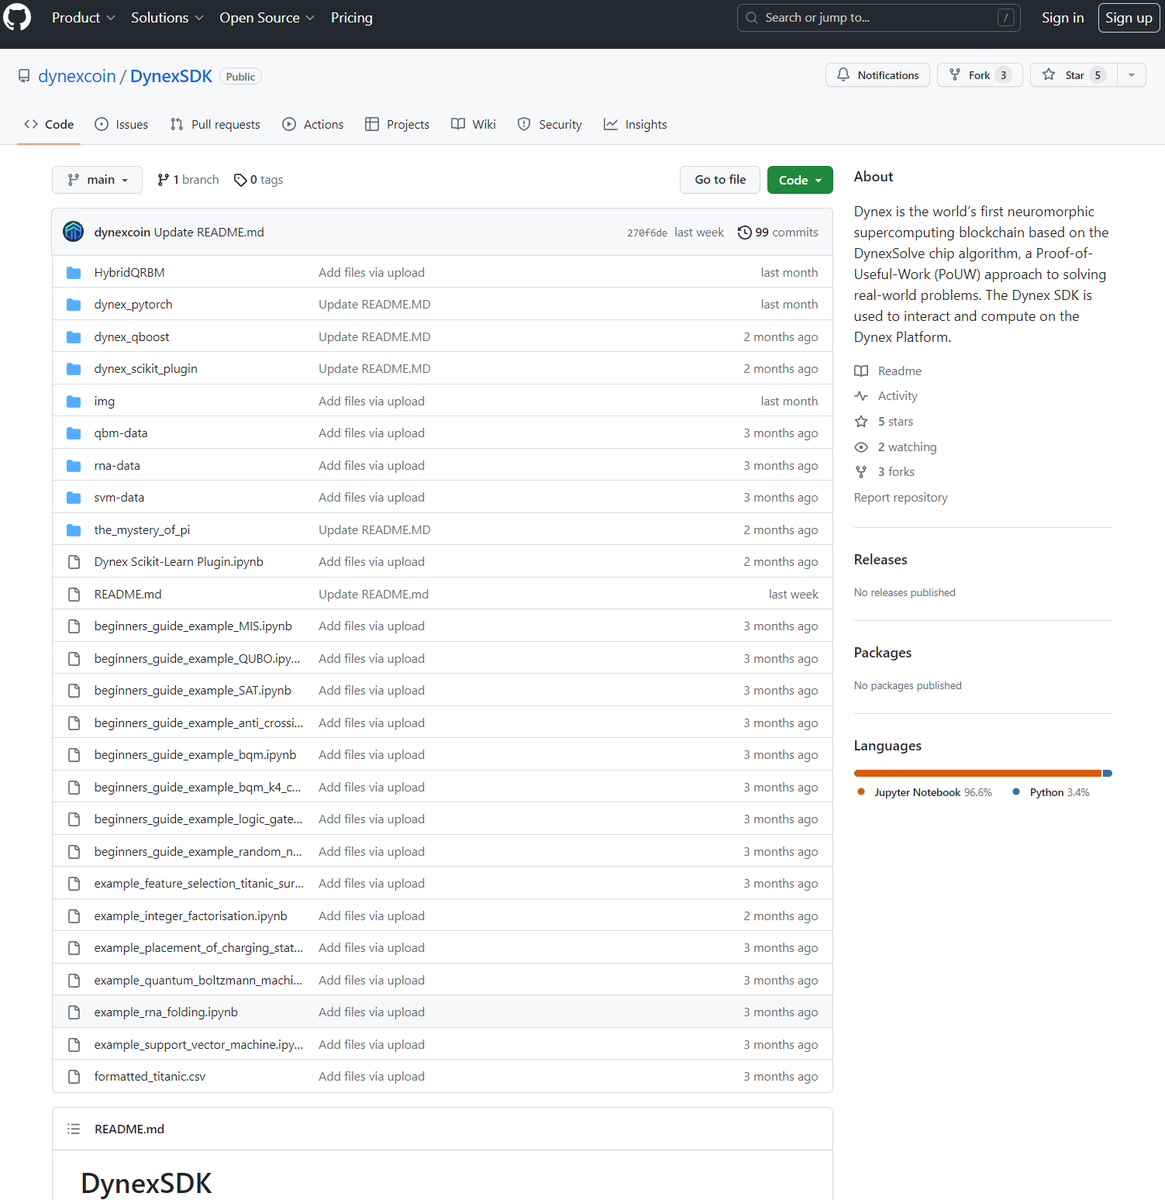Click the Jupyter Notebook orange language bar
Image resolution: width=1165 pixels, height=1200 pixels.
tap(977, 773)
